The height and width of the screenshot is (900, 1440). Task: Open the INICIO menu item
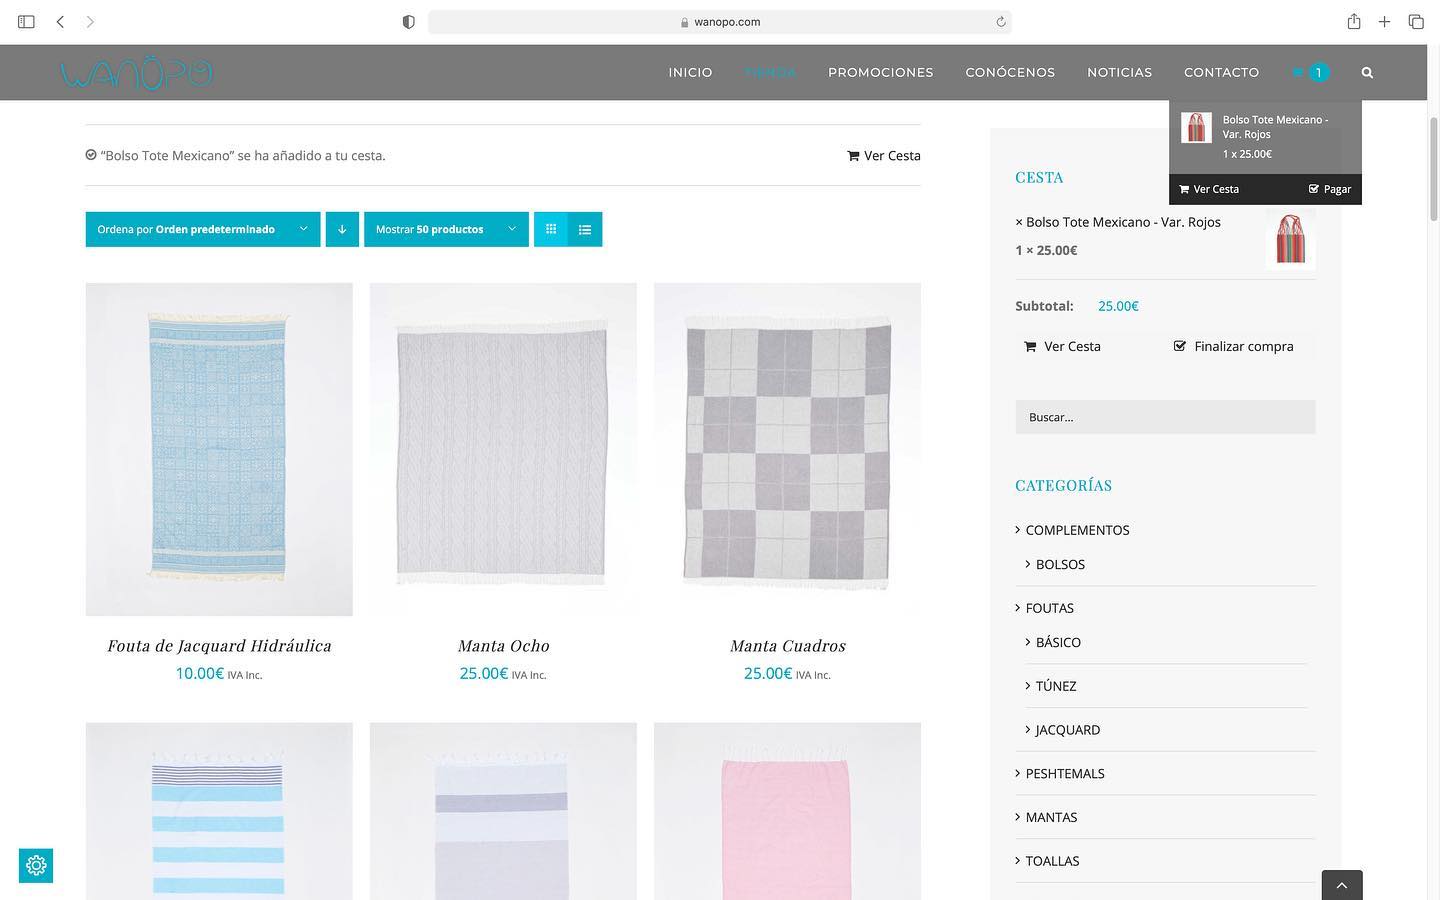pyautogui.click(x=690, y=72)
